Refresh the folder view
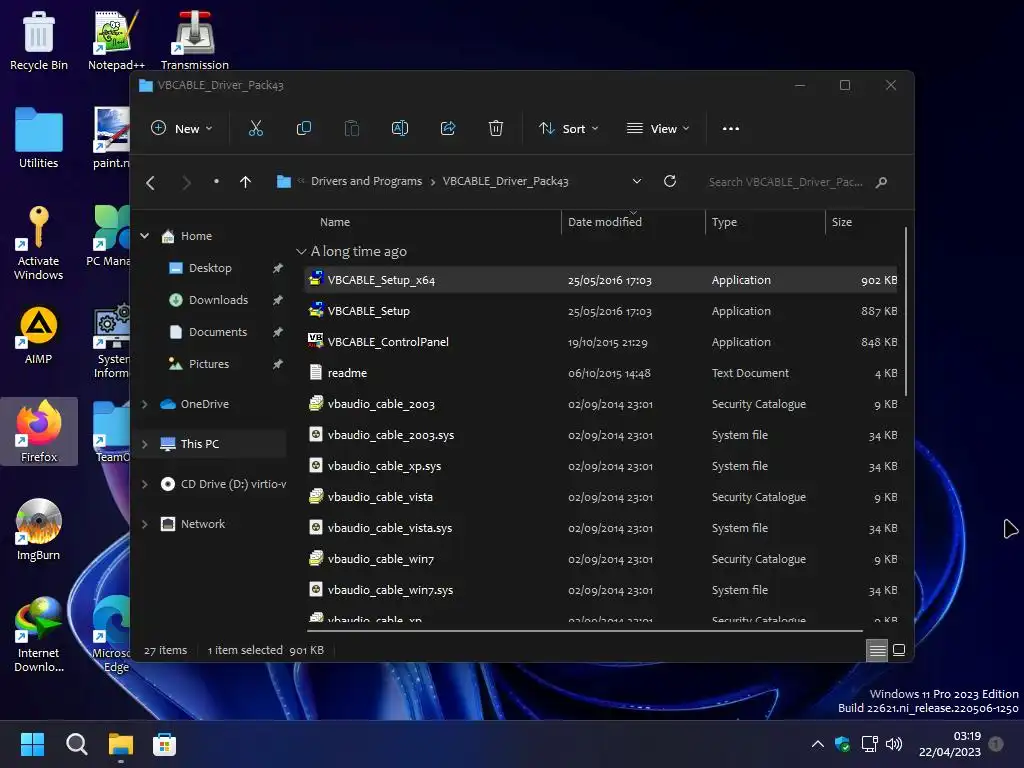The height and width of the screenshot is (768, 1024). click(669, 182)
